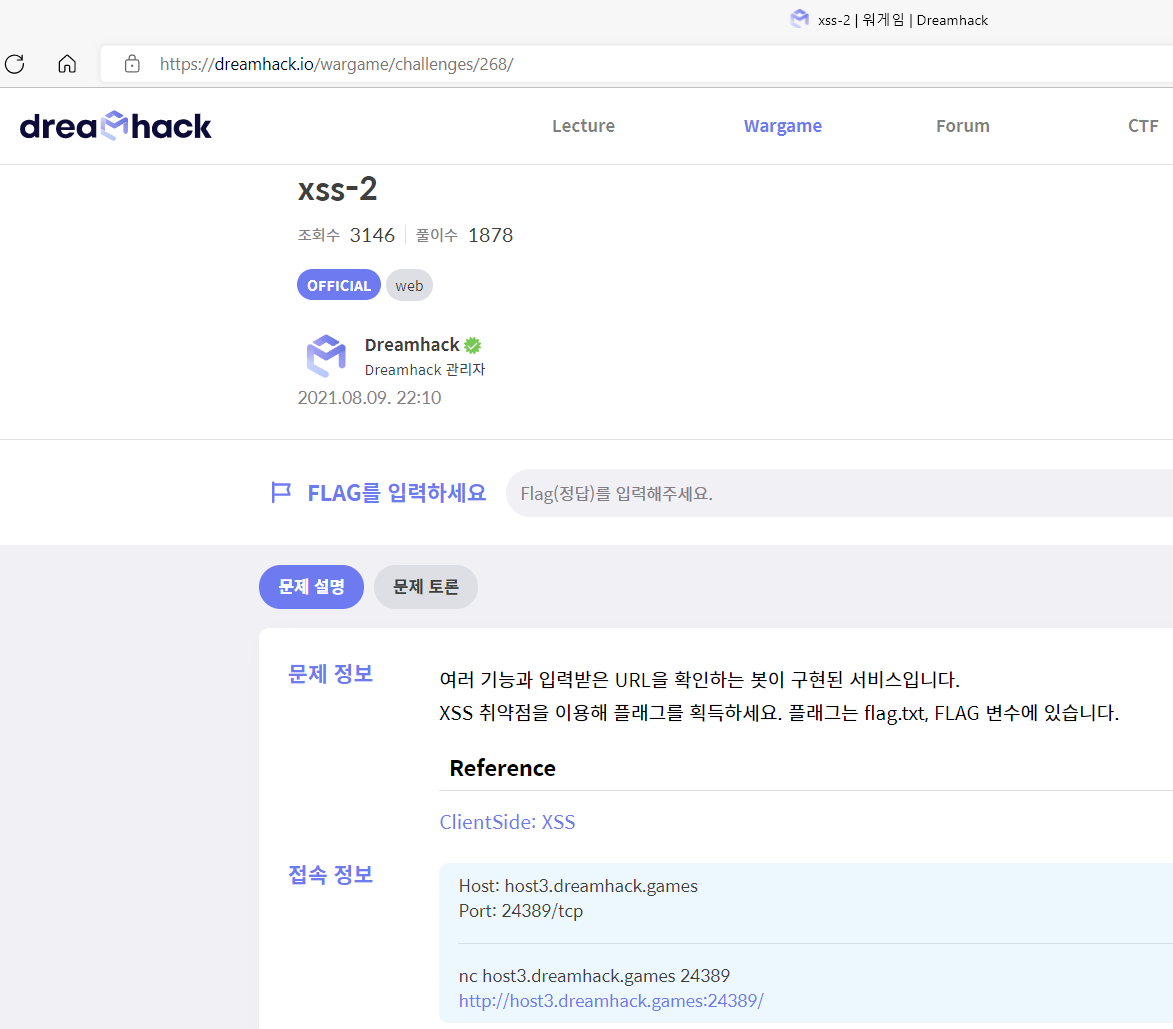Select the 풀이수 1878 solve count
The width and height of the screenshot is (1173, 1029).
click(465, 235)
